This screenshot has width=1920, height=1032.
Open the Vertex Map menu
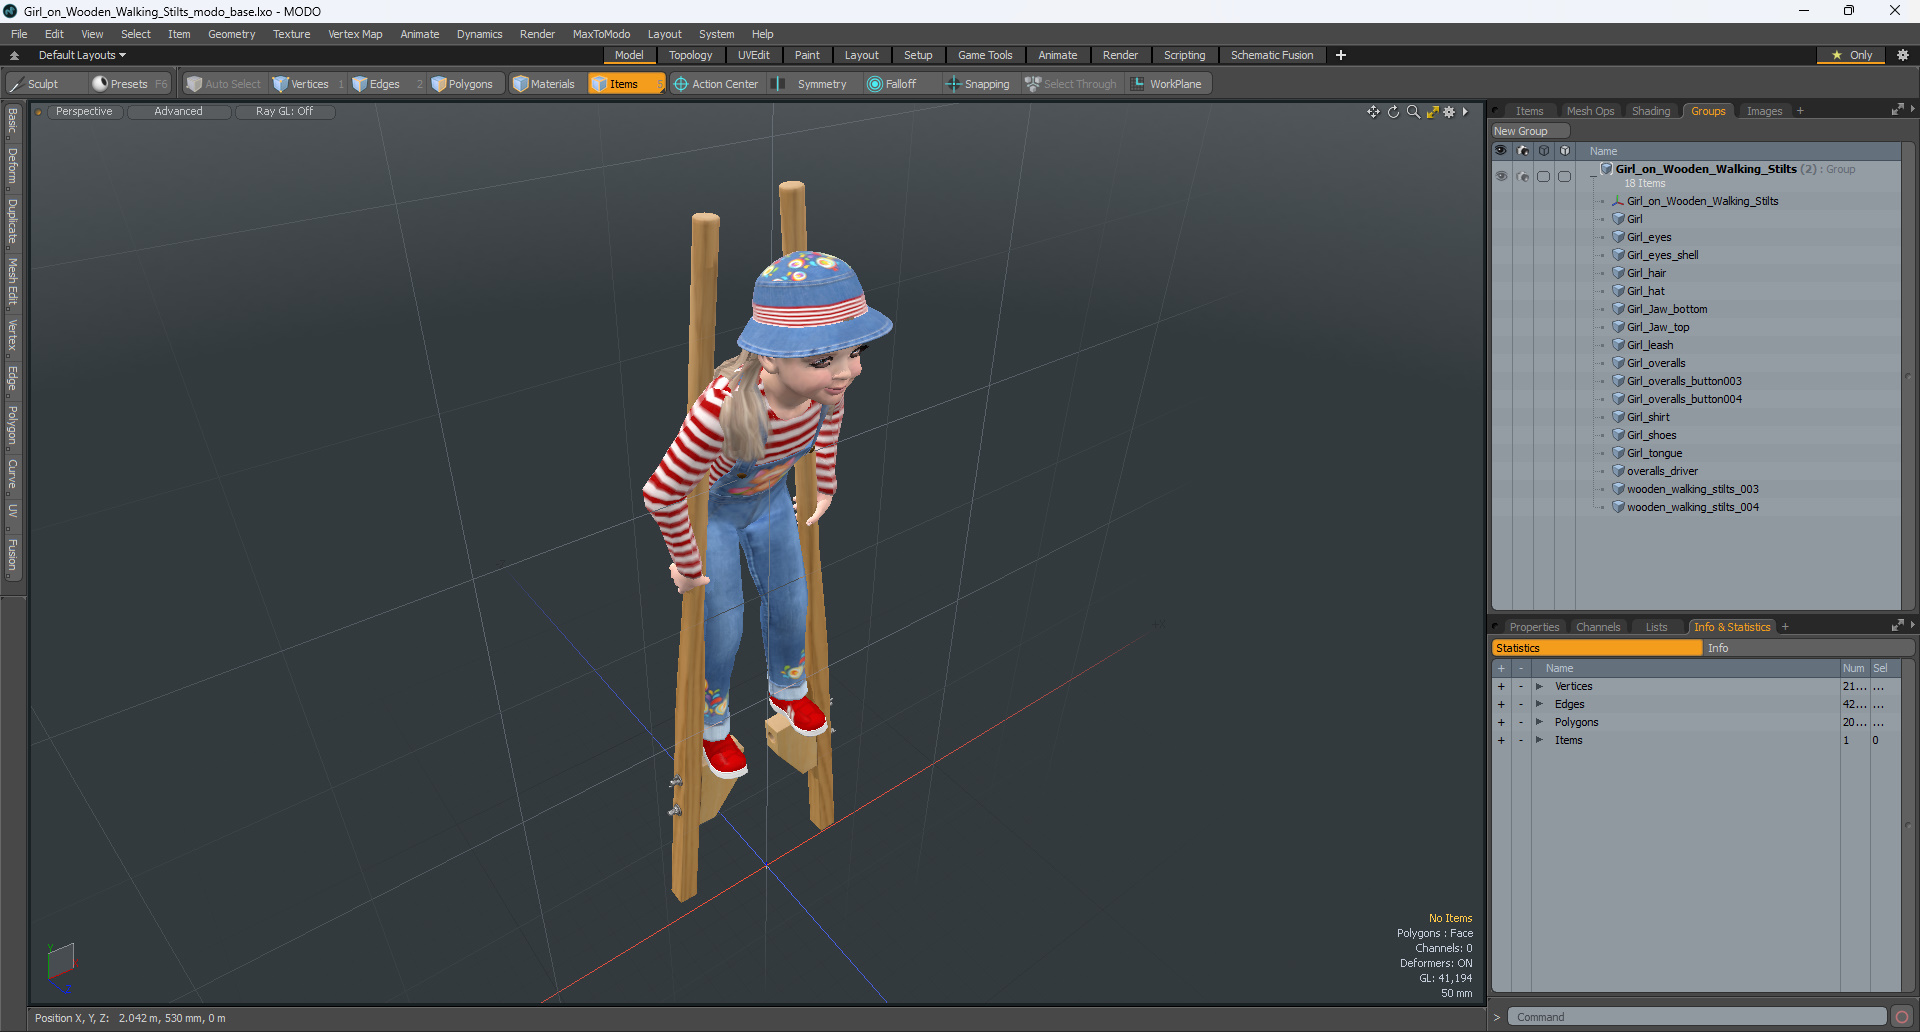(x=355, y=34)
